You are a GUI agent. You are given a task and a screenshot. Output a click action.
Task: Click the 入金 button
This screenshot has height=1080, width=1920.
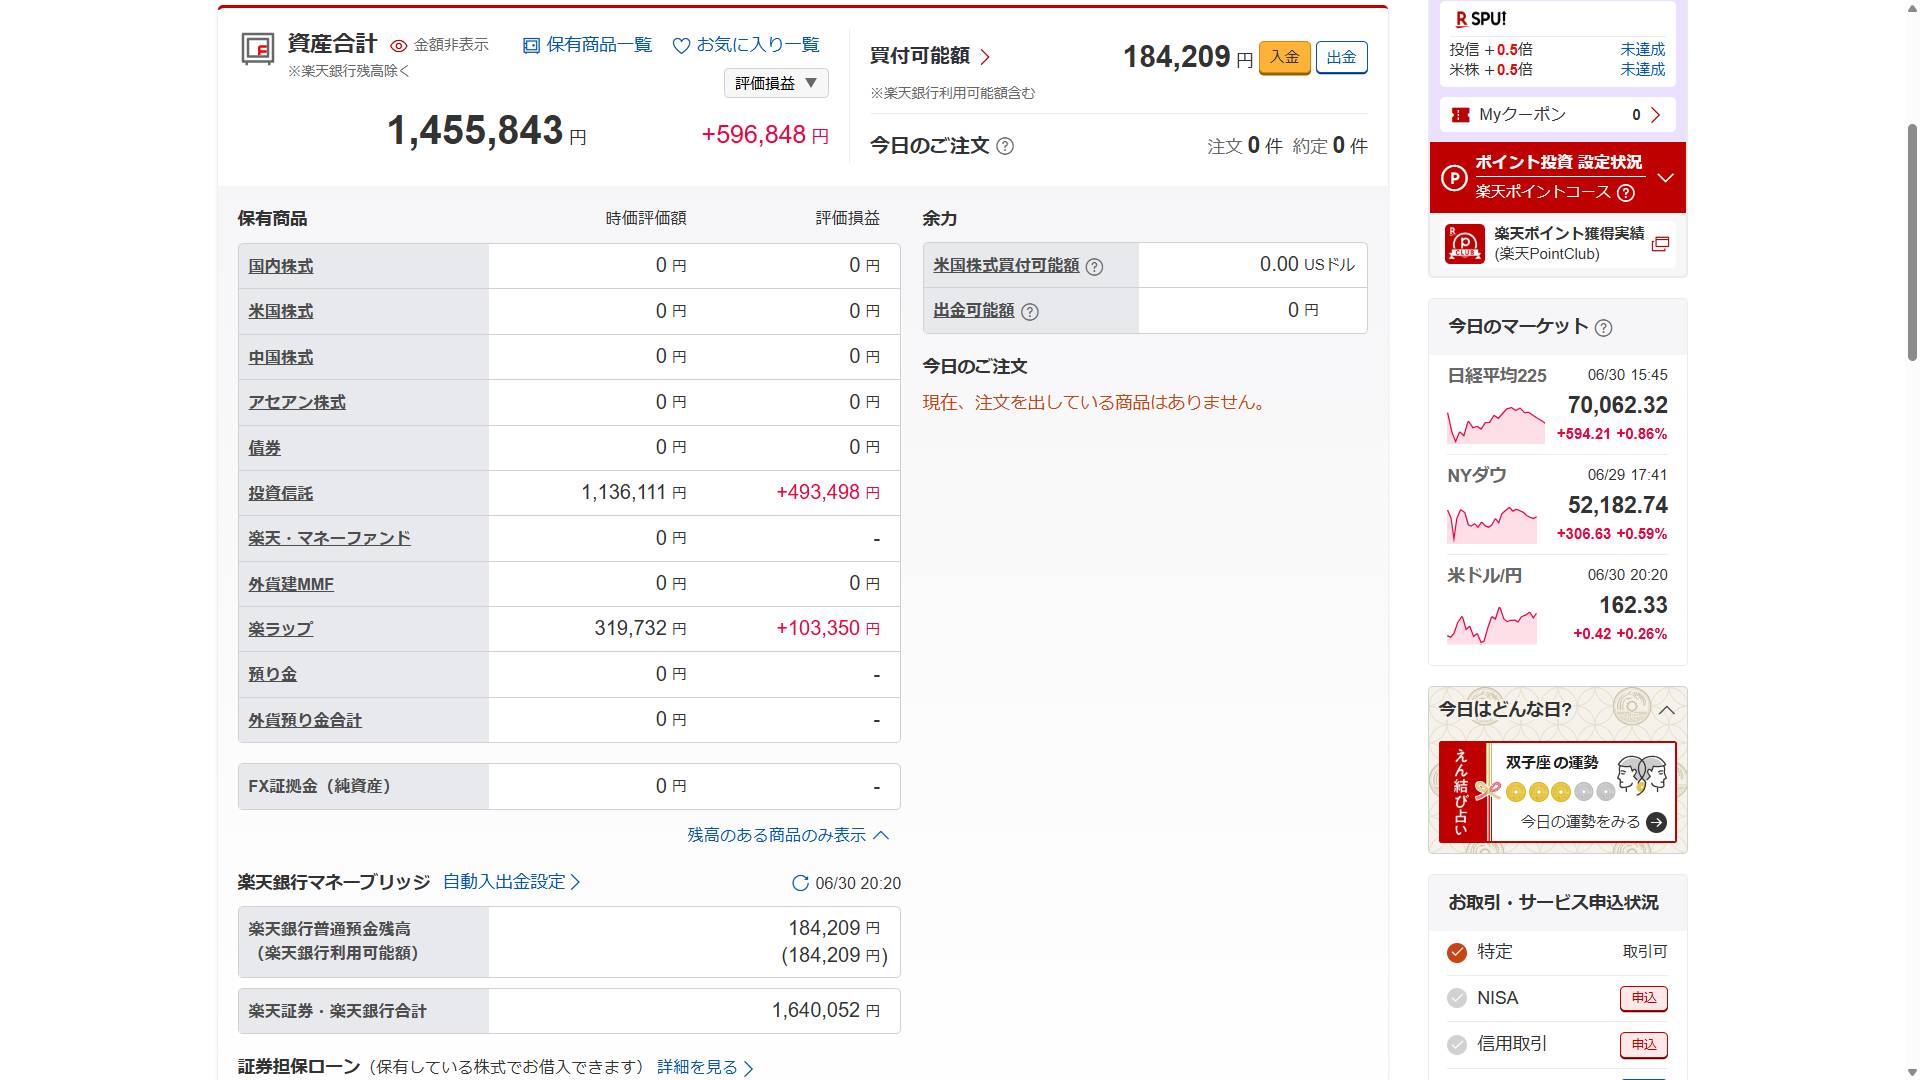[1284, 57]
